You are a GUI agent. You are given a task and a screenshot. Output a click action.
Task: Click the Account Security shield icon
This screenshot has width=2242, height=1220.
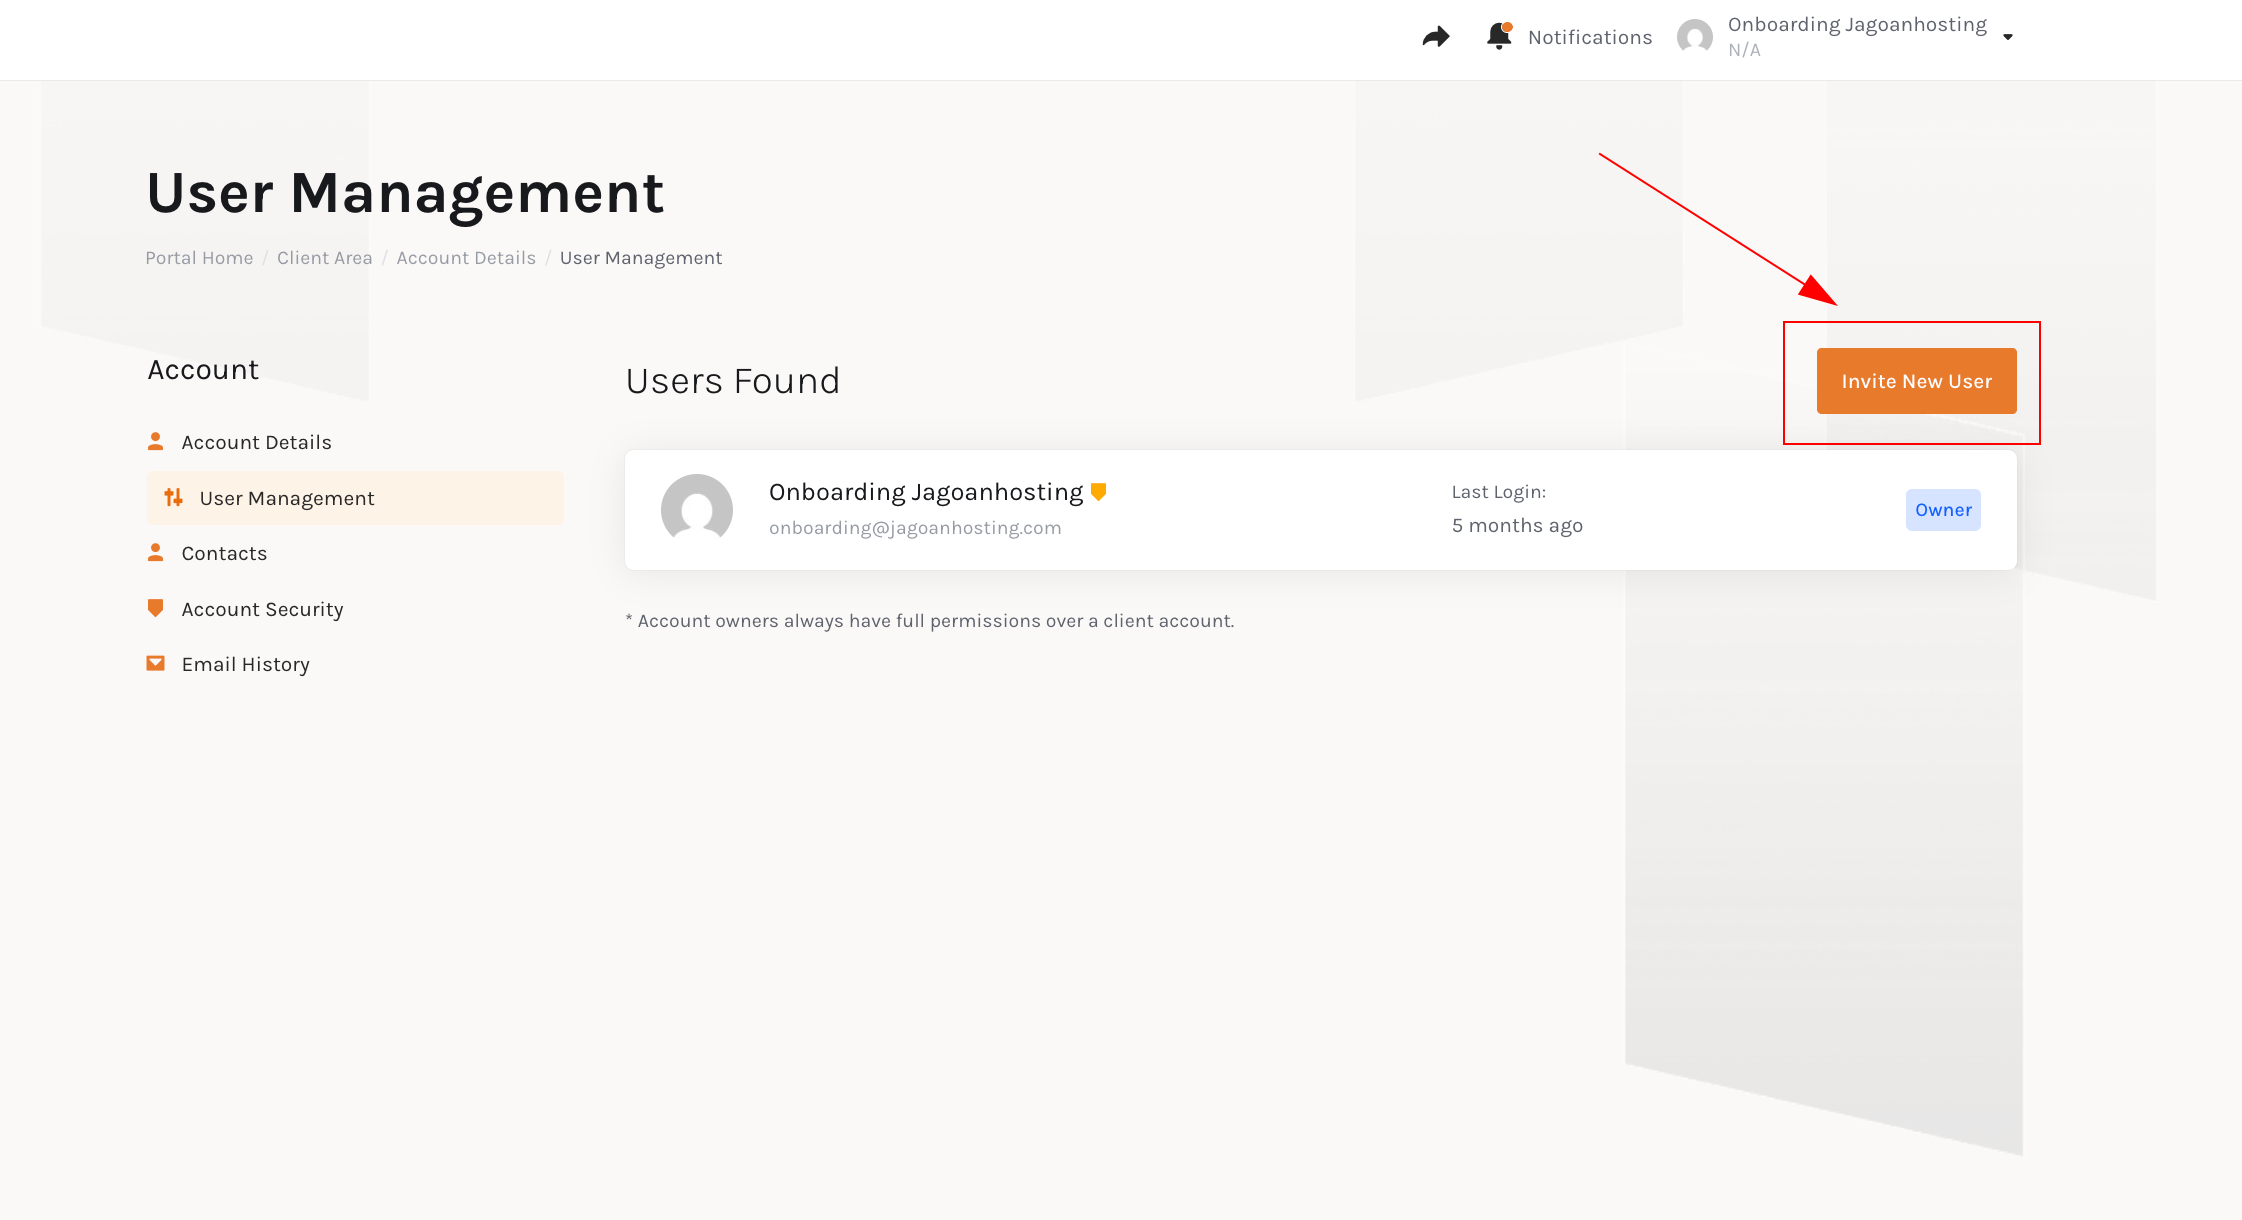coord(156,608)
